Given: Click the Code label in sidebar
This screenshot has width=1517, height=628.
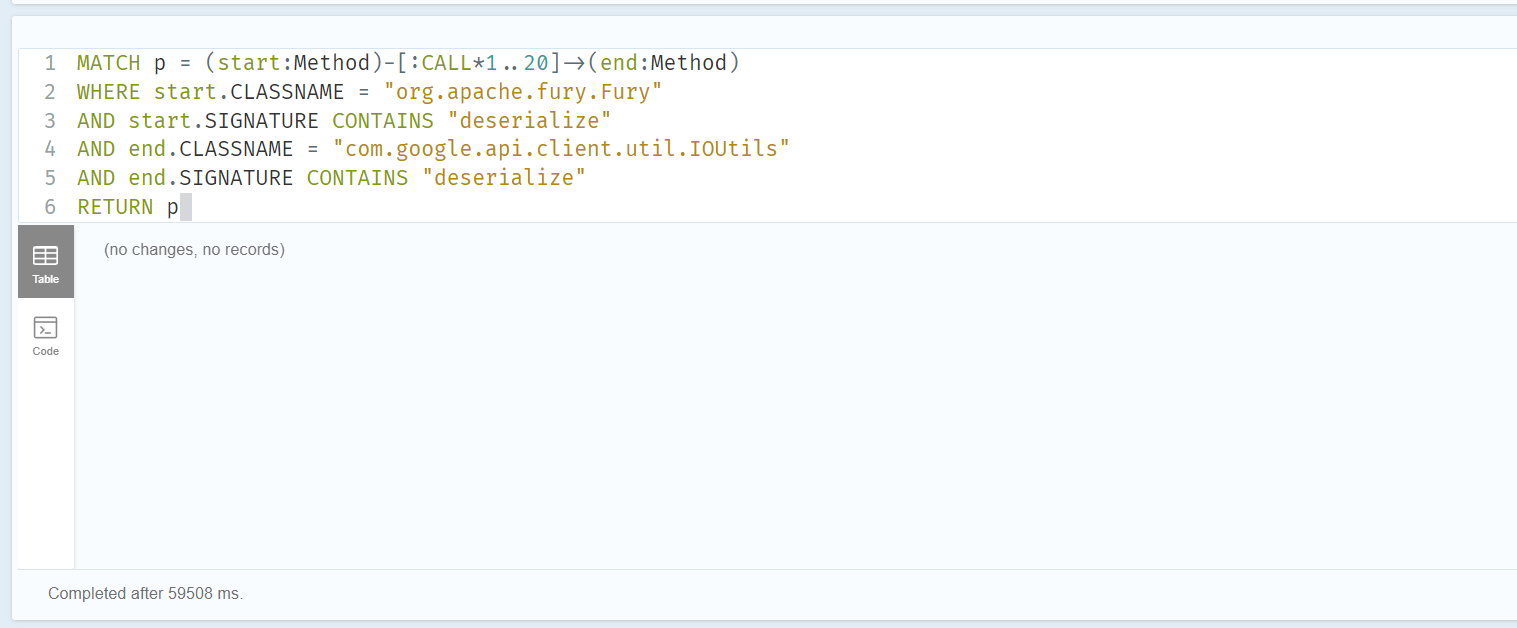Looking at the screenshot, I should coord(46,351).
